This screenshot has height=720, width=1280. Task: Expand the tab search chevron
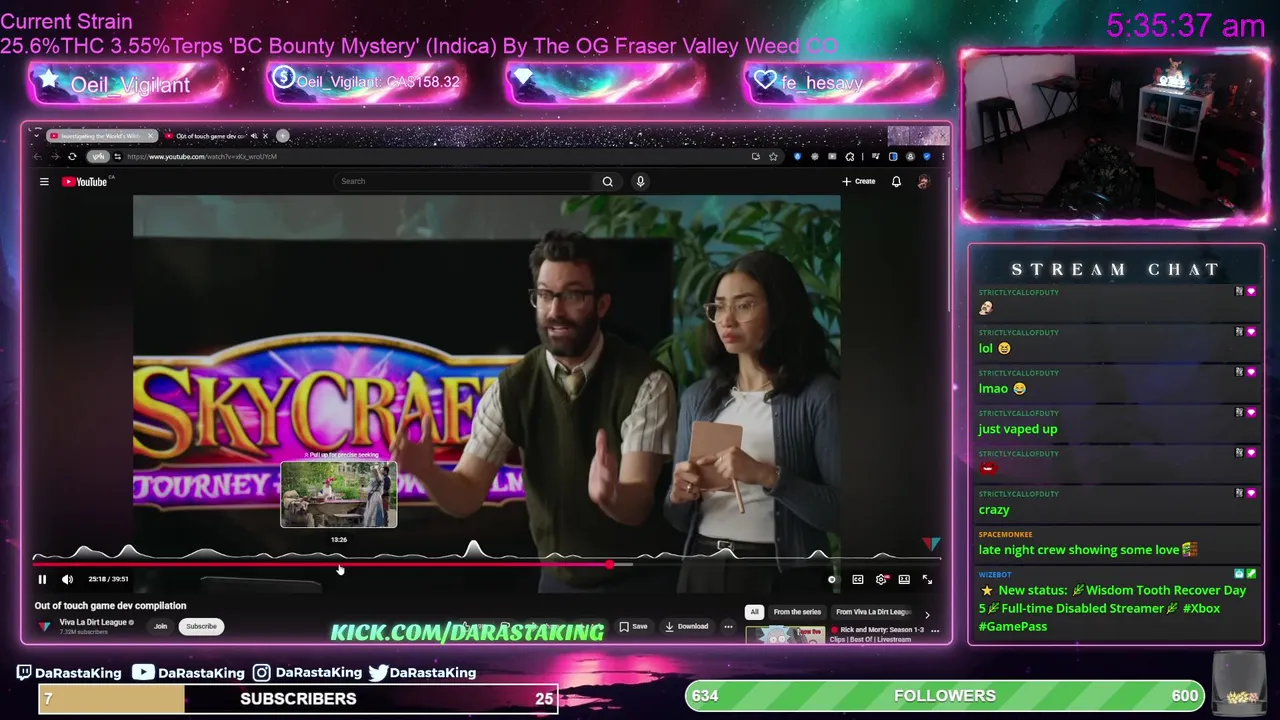(37, 135)
